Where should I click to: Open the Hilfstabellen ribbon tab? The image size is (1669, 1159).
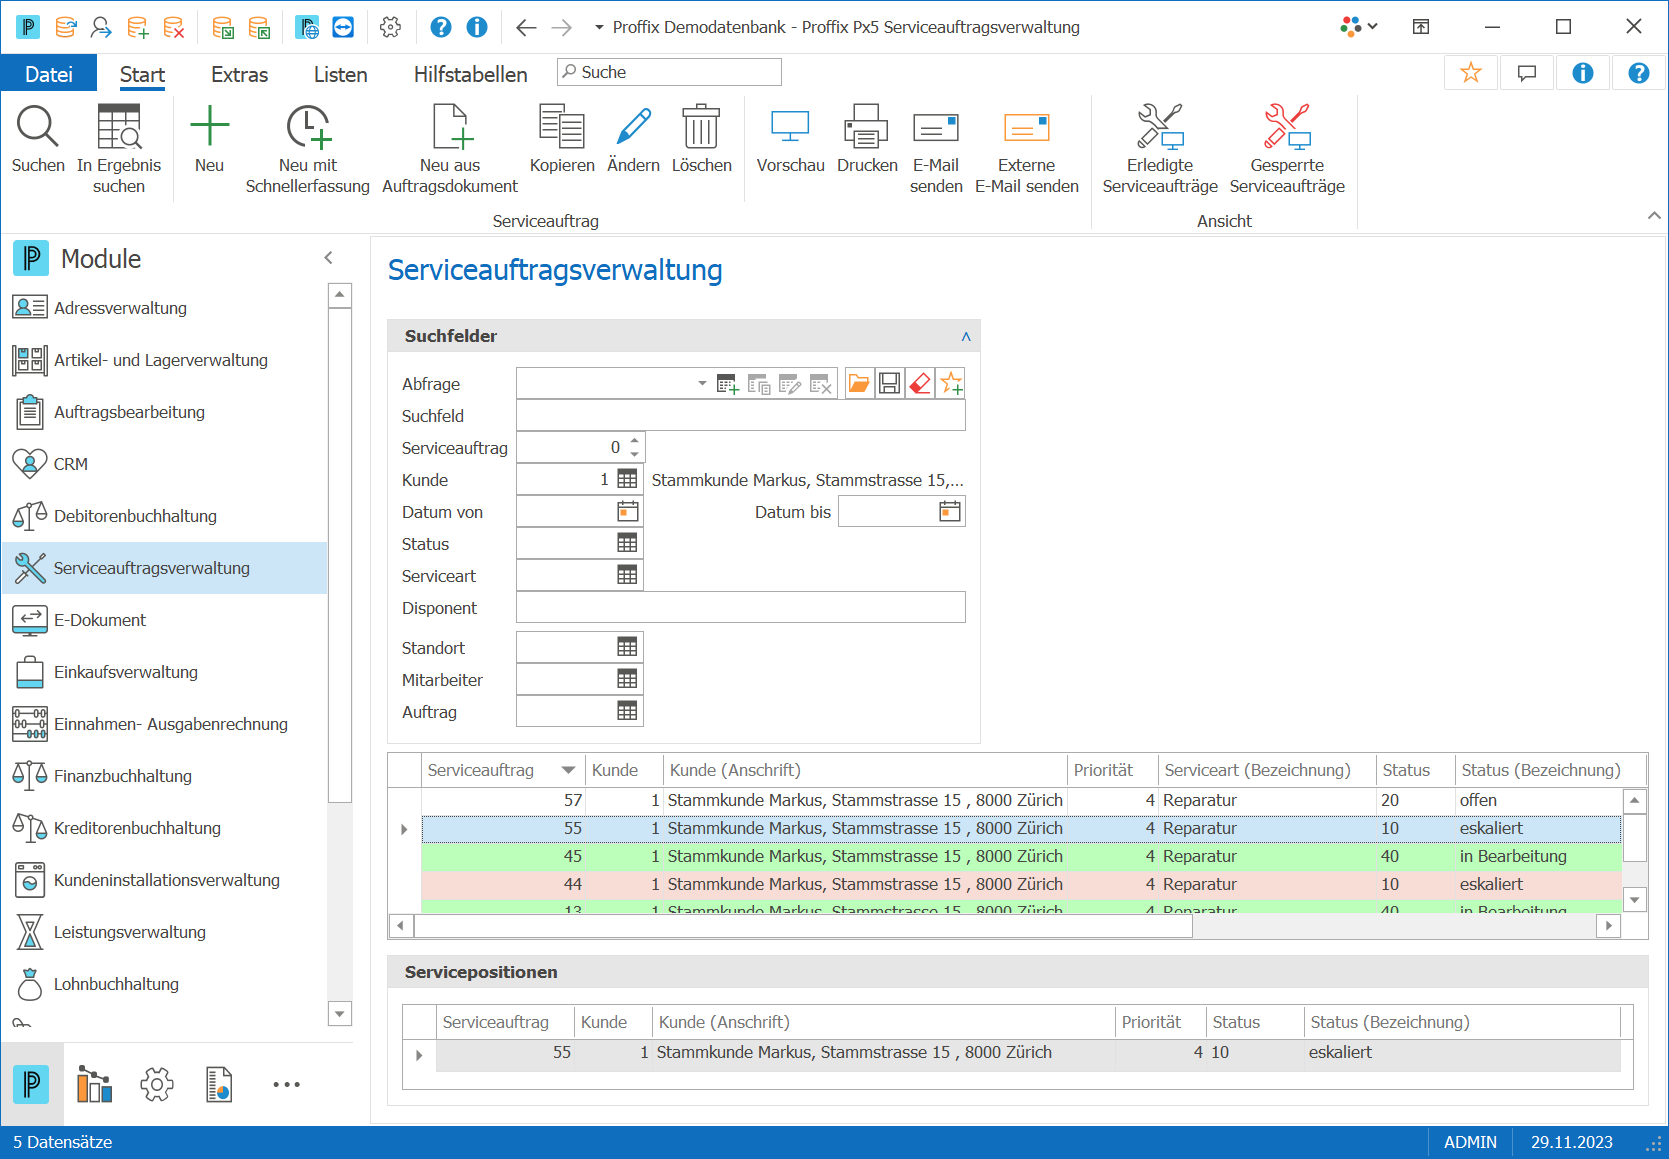(470, 74)
